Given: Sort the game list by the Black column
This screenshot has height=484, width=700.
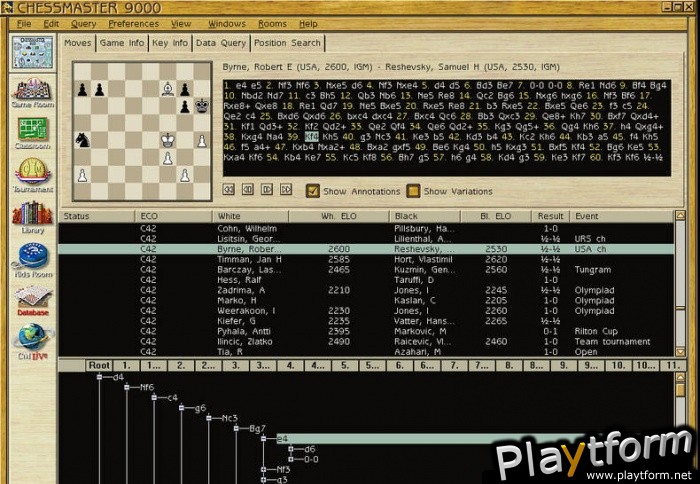Looking at the screenshot, I should coord(425,216).
